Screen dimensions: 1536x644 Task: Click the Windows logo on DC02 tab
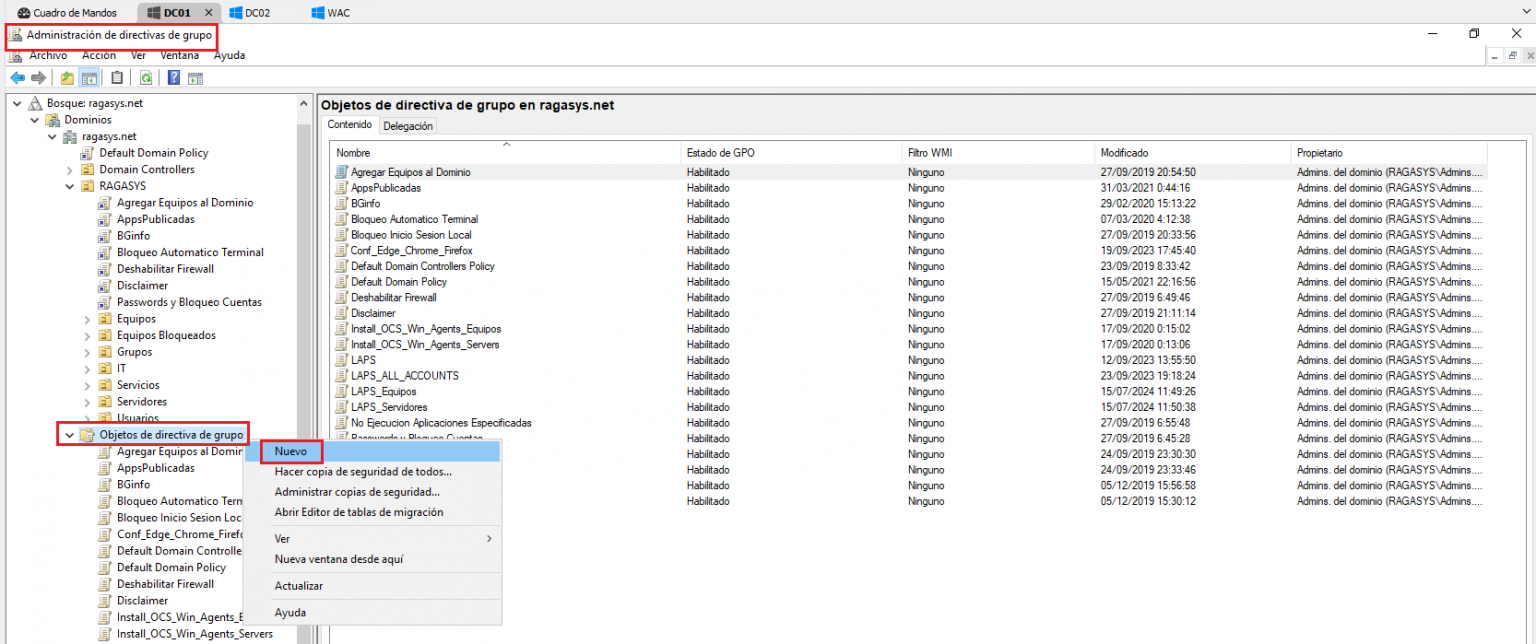point(236,13)
